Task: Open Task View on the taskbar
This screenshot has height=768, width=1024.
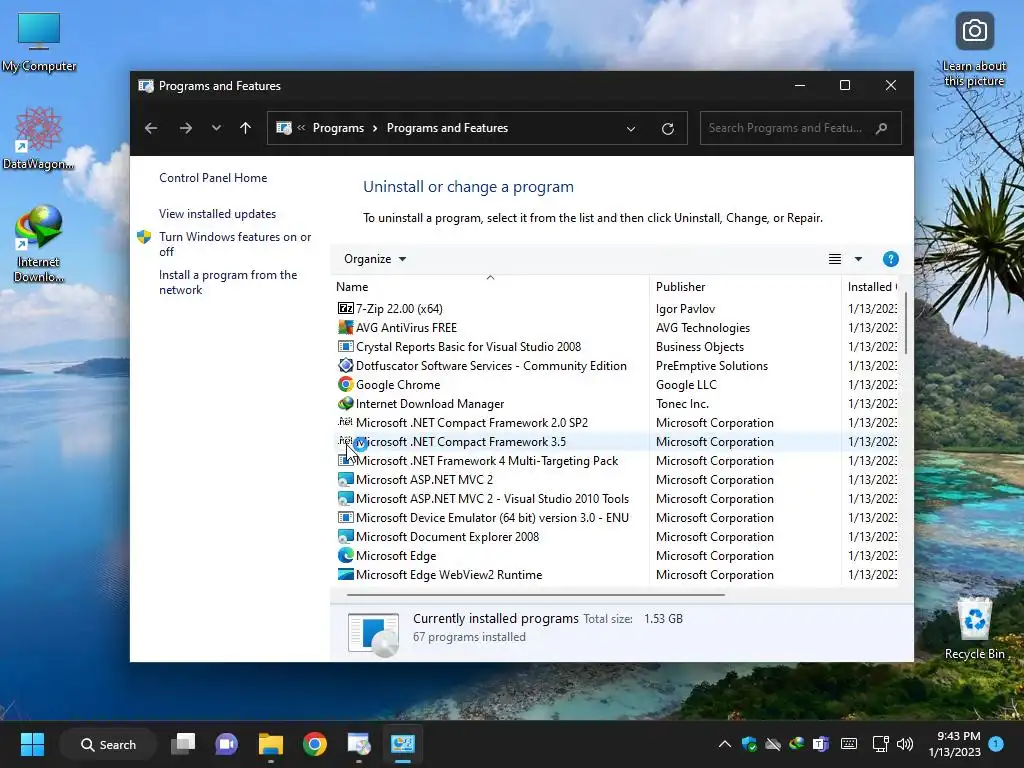Action: 184,744
